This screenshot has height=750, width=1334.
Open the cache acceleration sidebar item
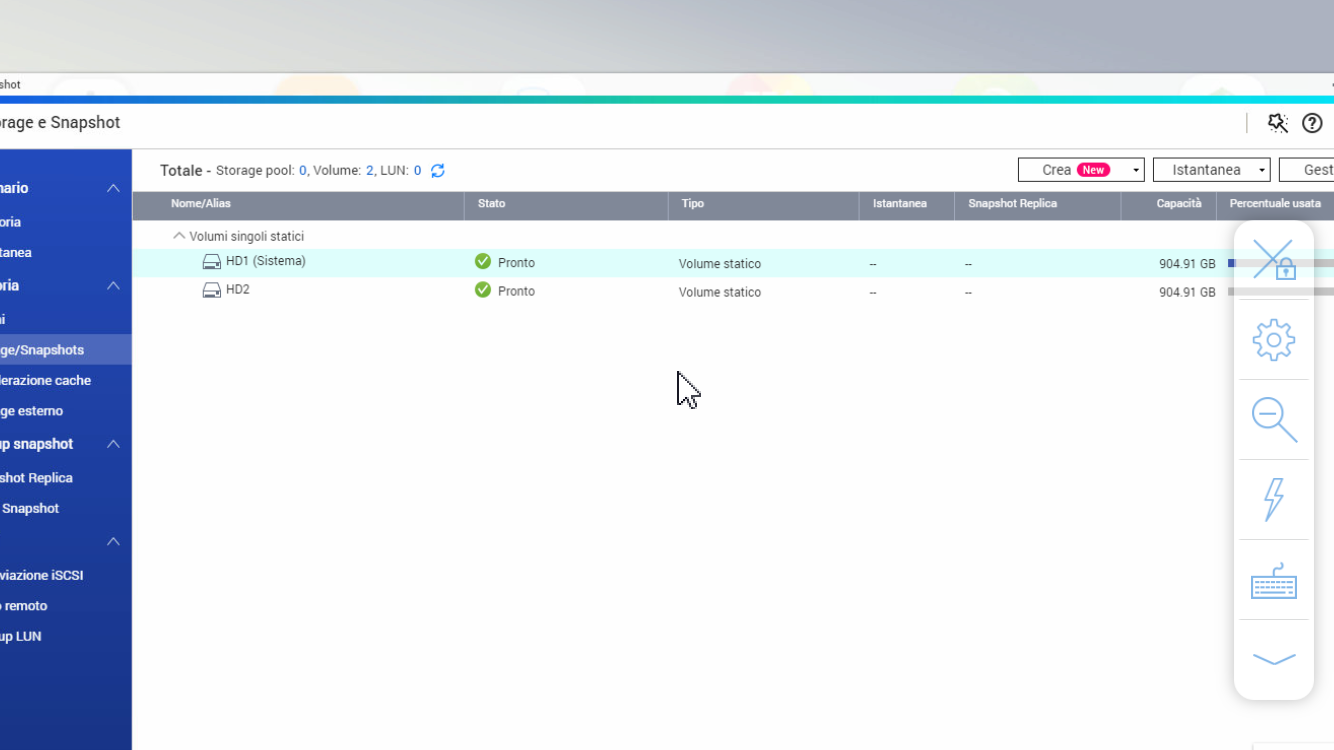45,380
